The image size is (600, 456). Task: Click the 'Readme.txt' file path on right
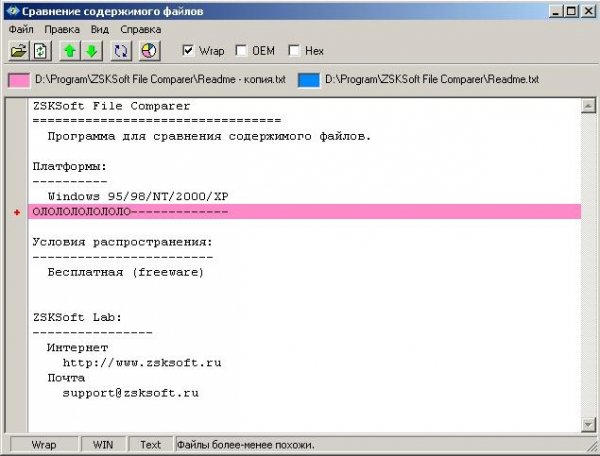[432, 79]
